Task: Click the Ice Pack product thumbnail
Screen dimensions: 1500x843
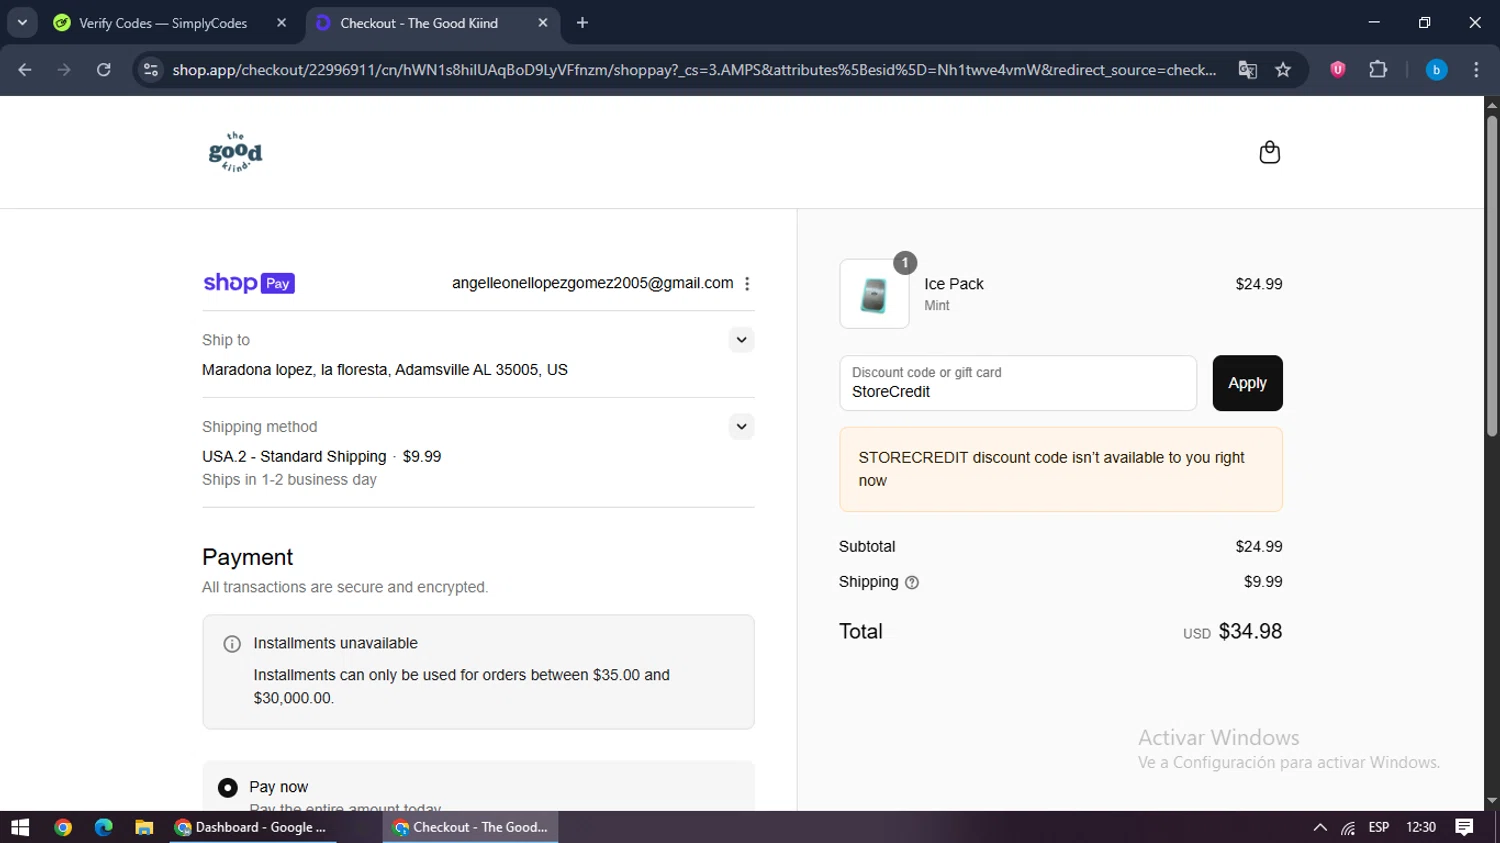Action: coord(874,294)
